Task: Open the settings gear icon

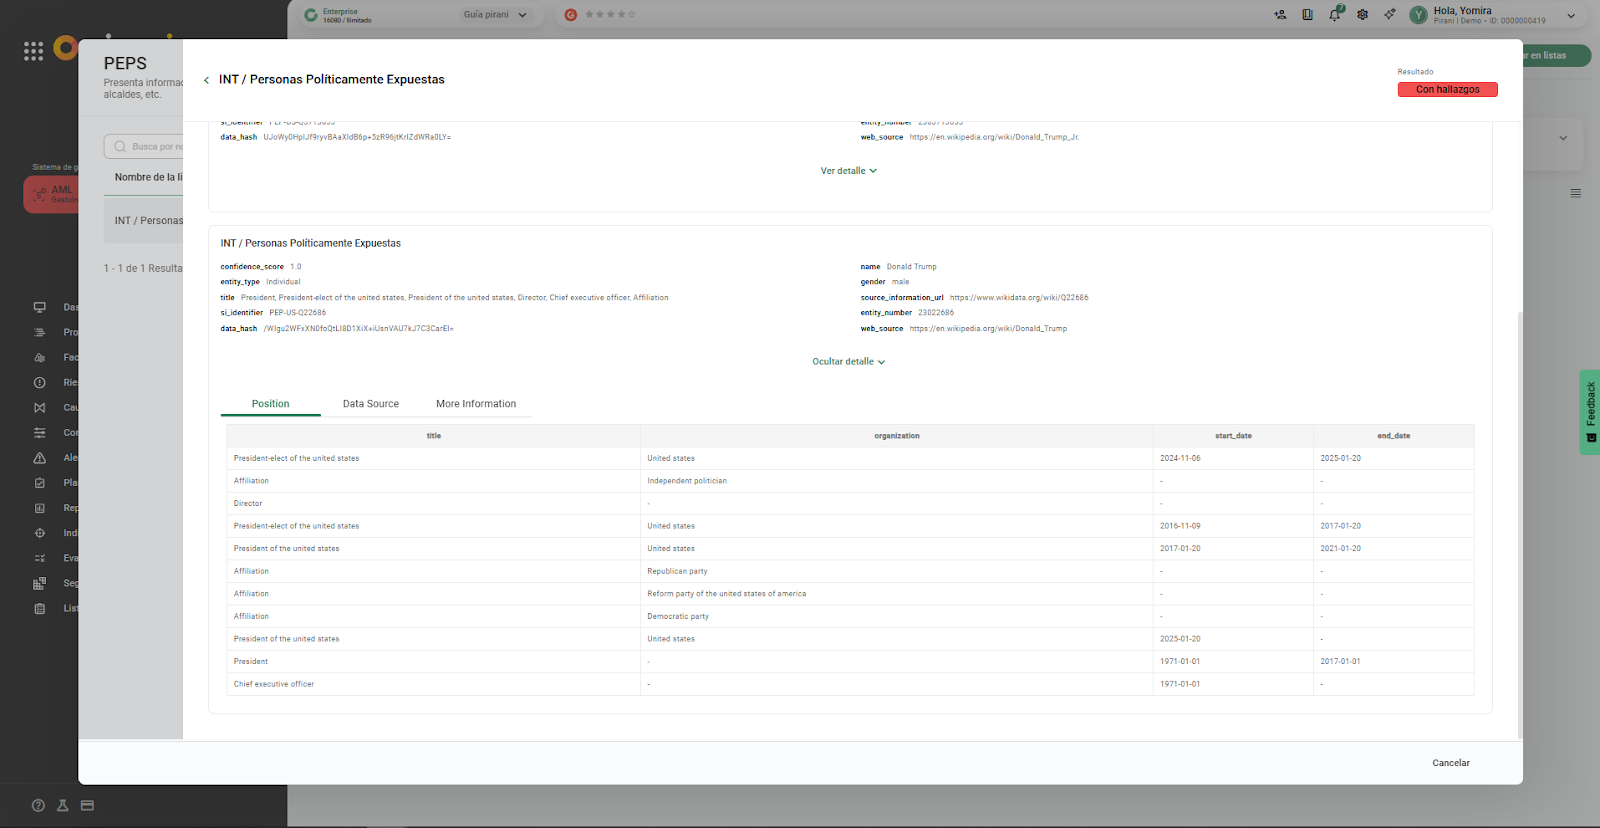Action: tap(1362, 15)
